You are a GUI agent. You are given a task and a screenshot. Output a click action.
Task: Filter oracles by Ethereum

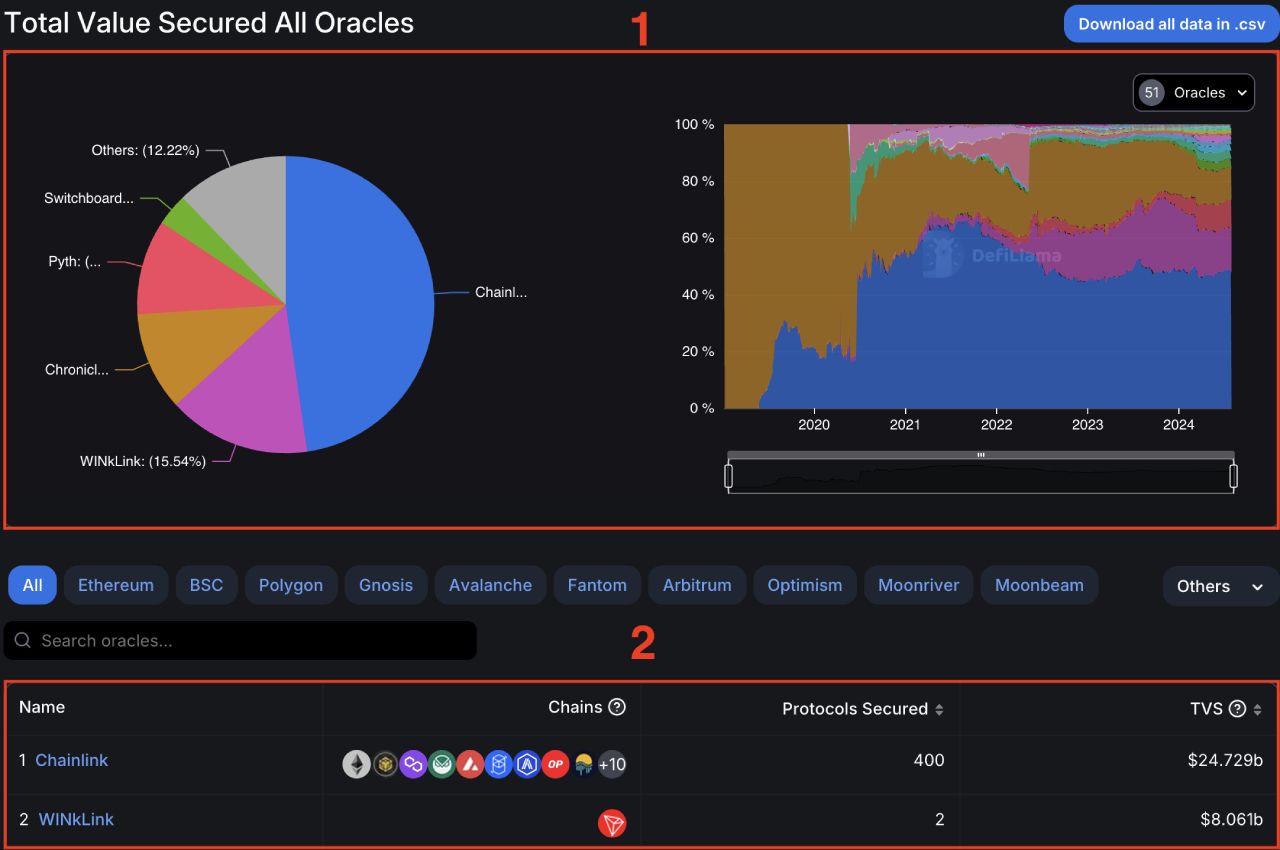click(116, 585)
